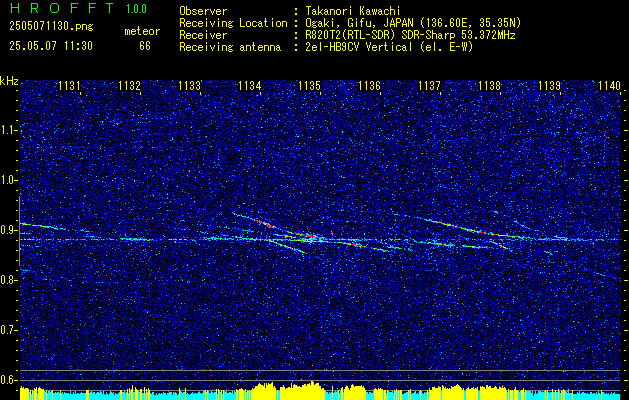
Task: Click the 1139 time marker
Action: coord(549,86)
